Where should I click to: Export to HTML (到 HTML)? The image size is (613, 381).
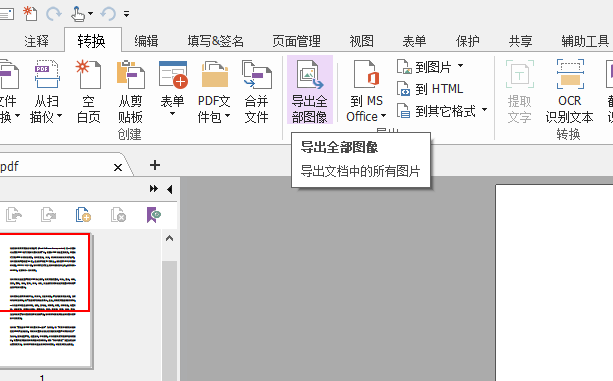(x=430, y=89)
